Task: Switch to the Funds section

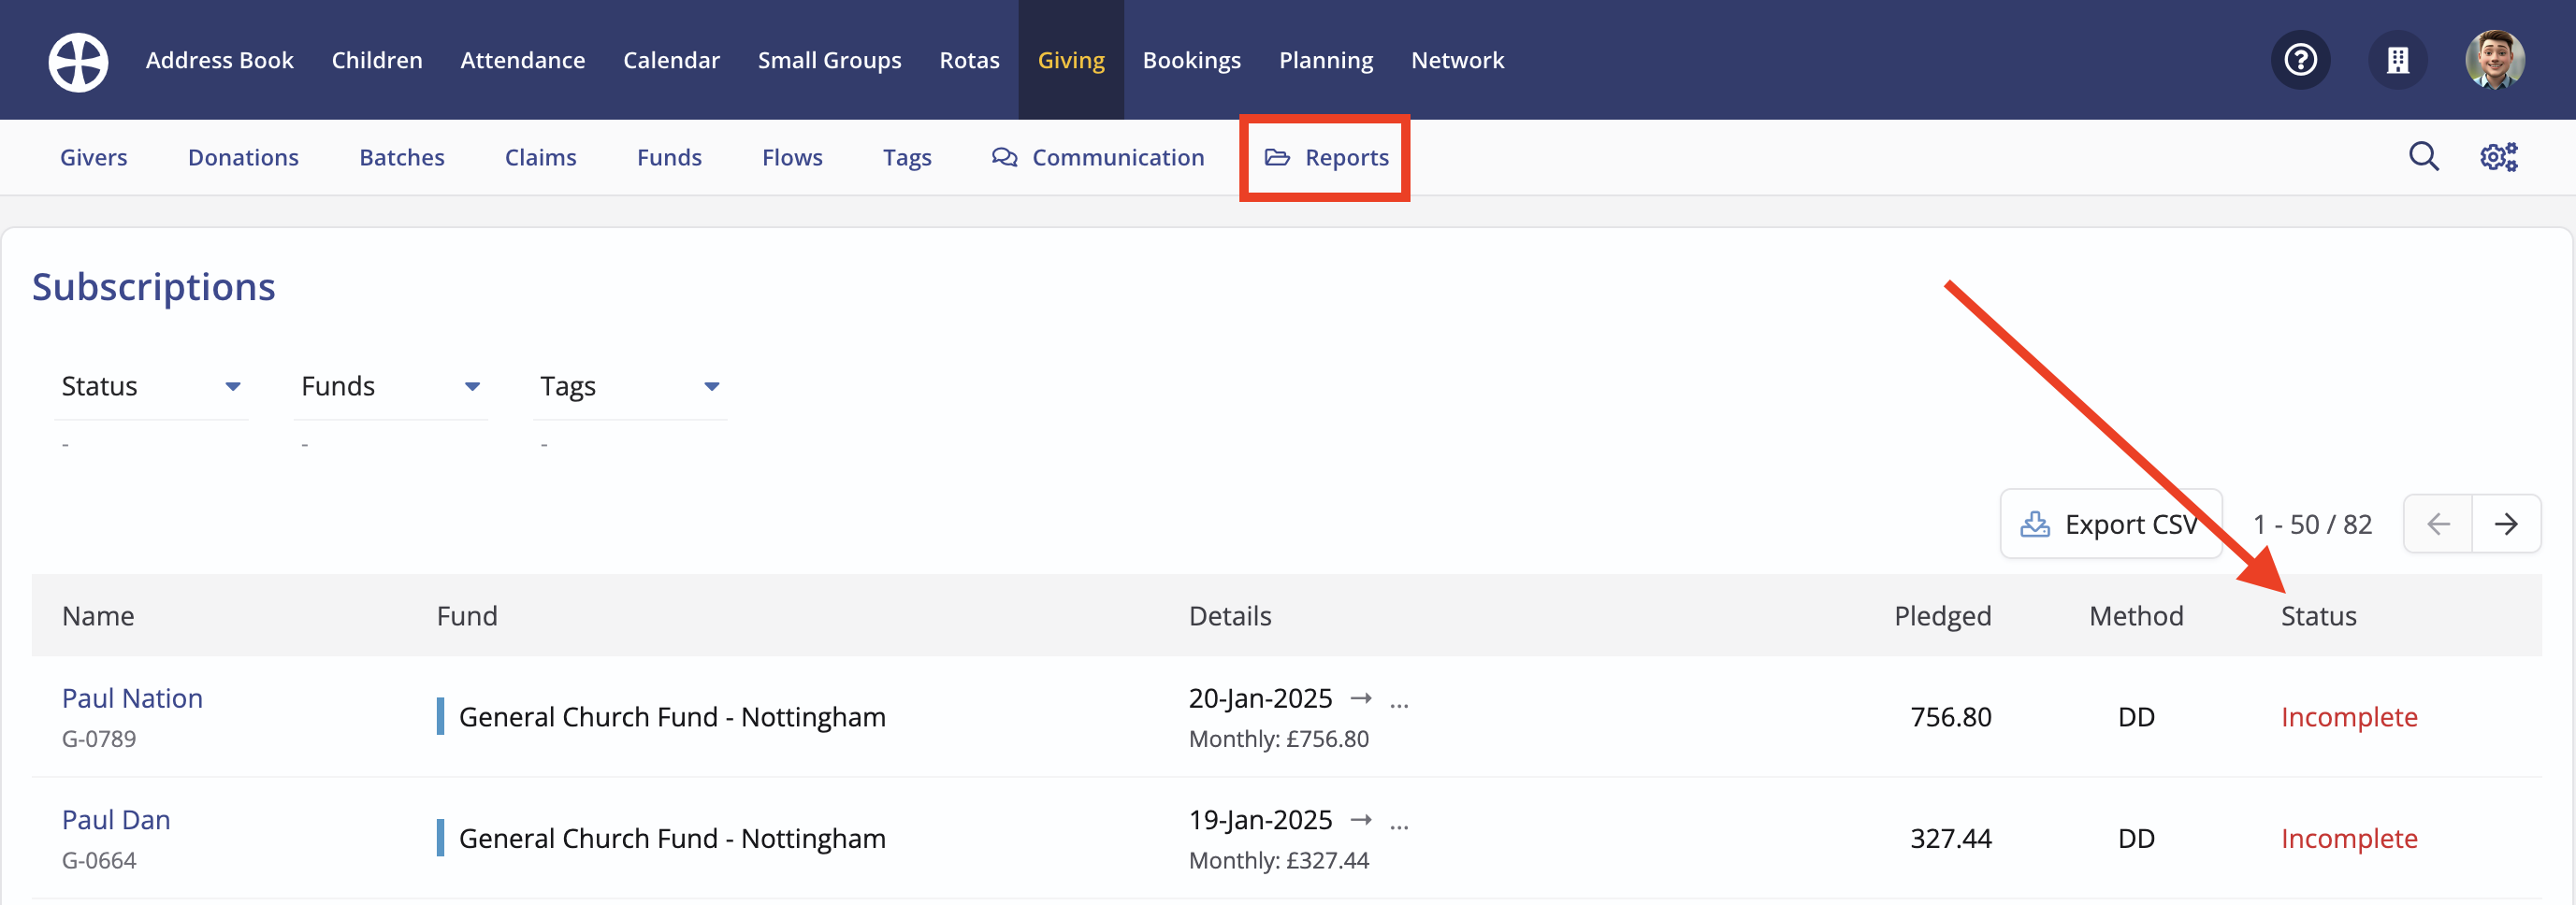Action: coord(669,157)
